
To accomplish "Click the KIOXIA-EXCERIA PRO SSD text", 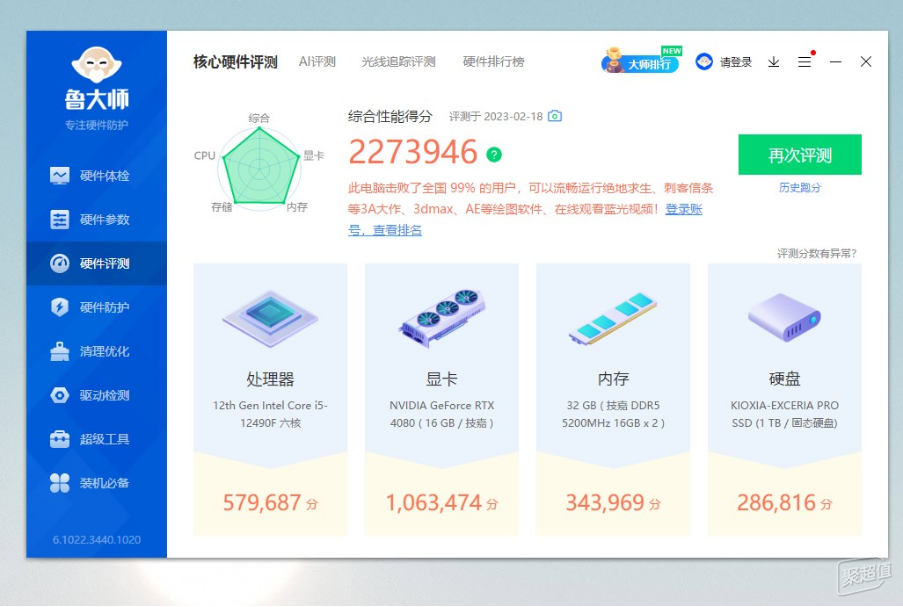I will click(x=784, y=414).
